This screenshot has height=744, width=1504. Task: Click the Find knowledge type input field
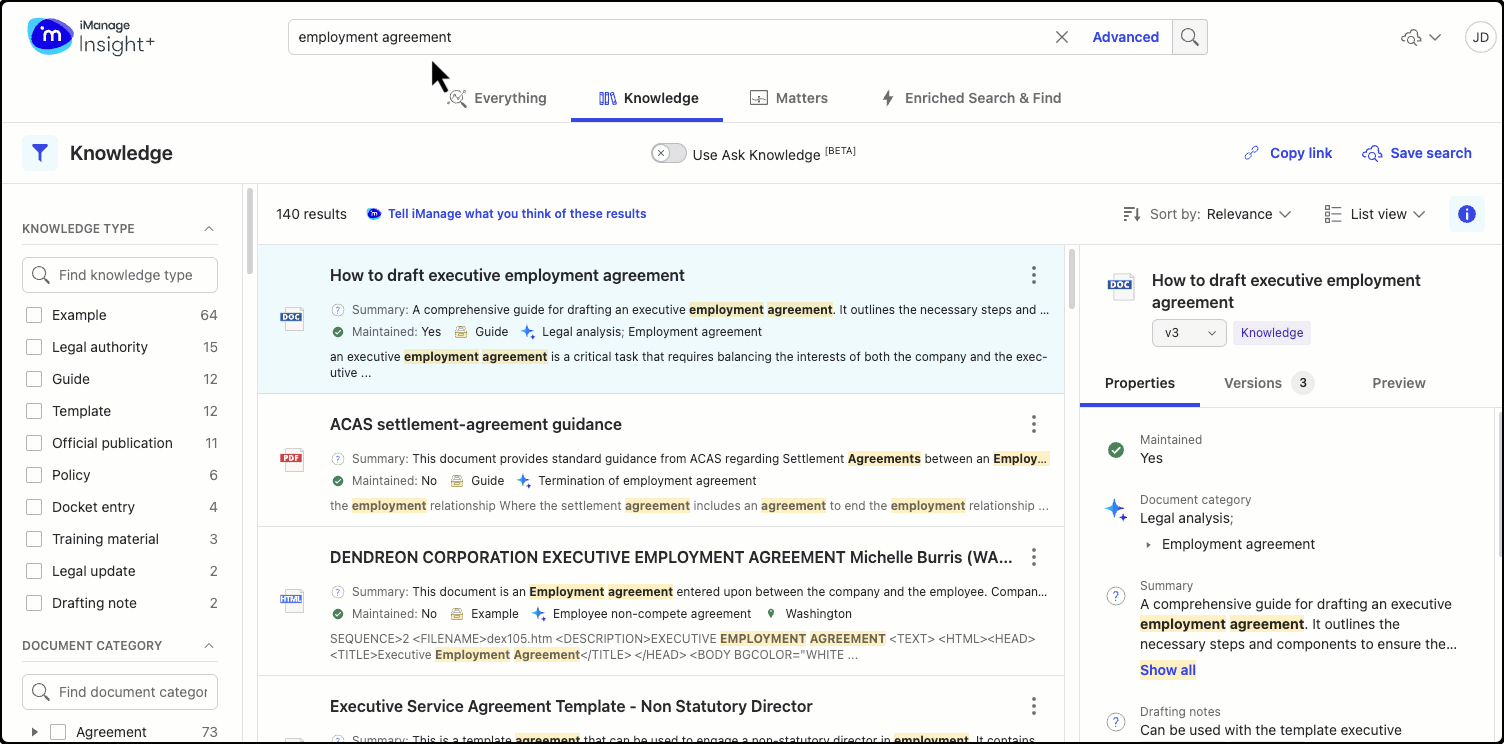[120, 275]
